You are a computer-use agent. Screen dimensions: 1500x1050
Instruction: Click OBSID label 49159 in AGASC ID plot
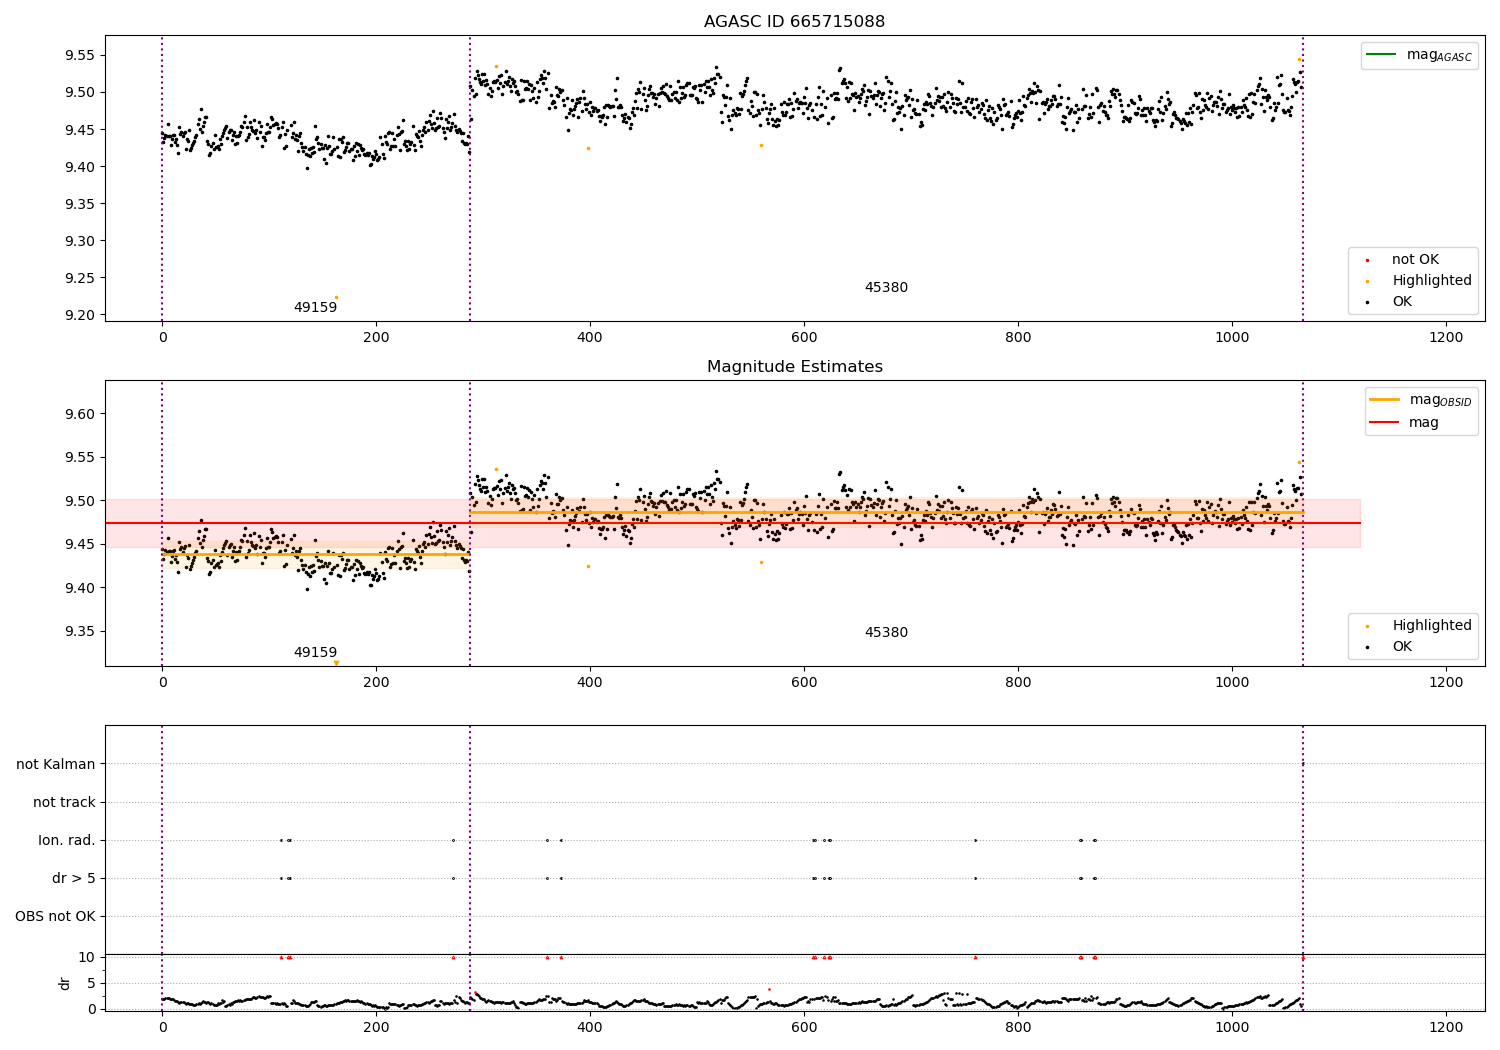pos(315,307)
